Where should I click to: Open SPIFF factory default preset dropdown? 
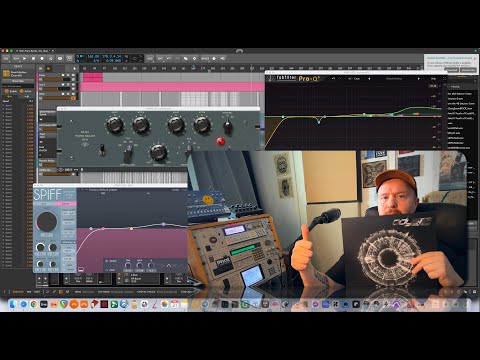[102, 190]
